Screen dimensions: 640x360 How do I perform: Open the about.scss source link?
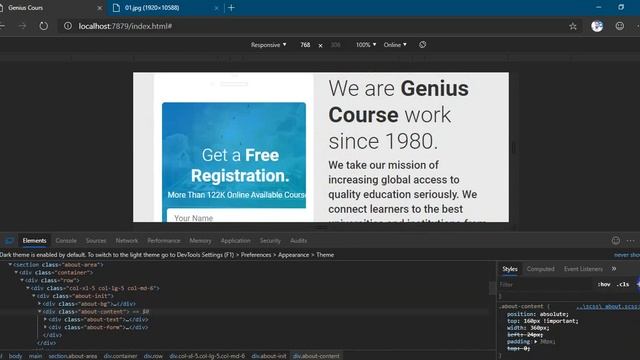[608, 307]
